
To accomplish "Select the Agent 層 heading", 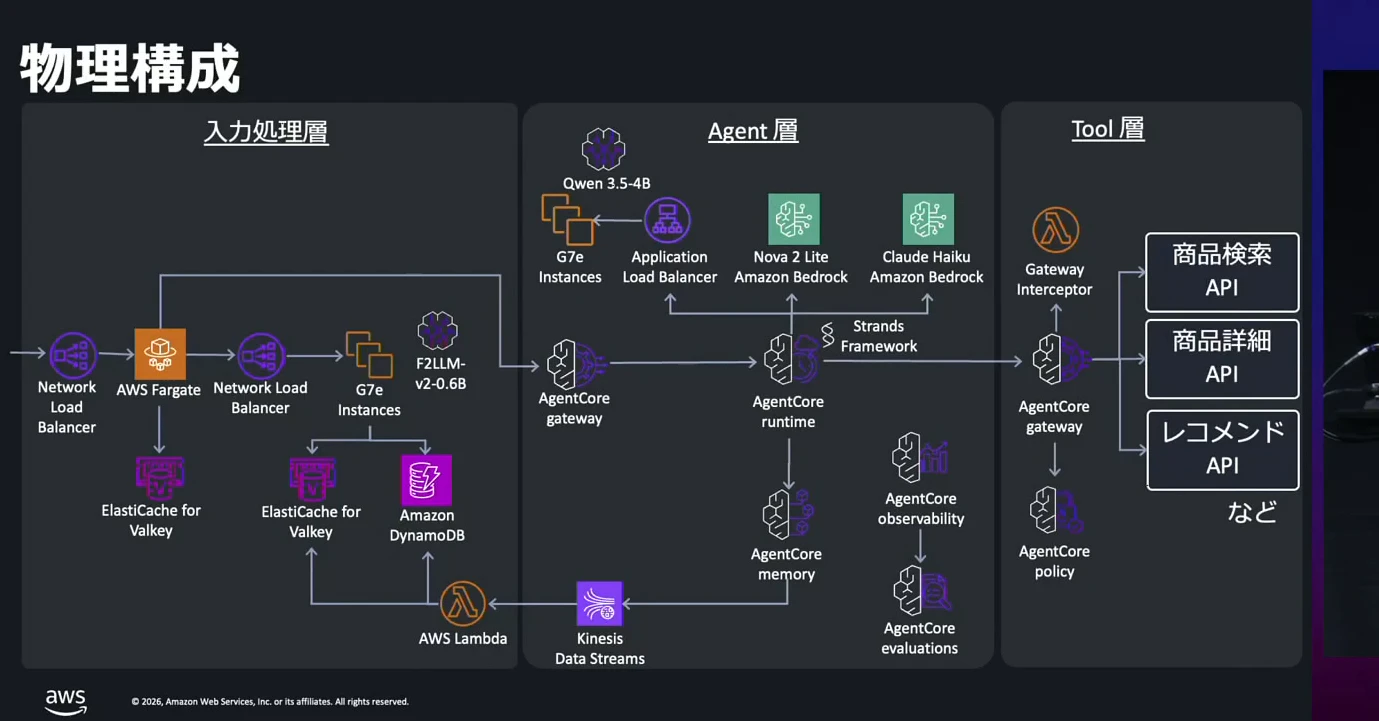I will [753, 131].
